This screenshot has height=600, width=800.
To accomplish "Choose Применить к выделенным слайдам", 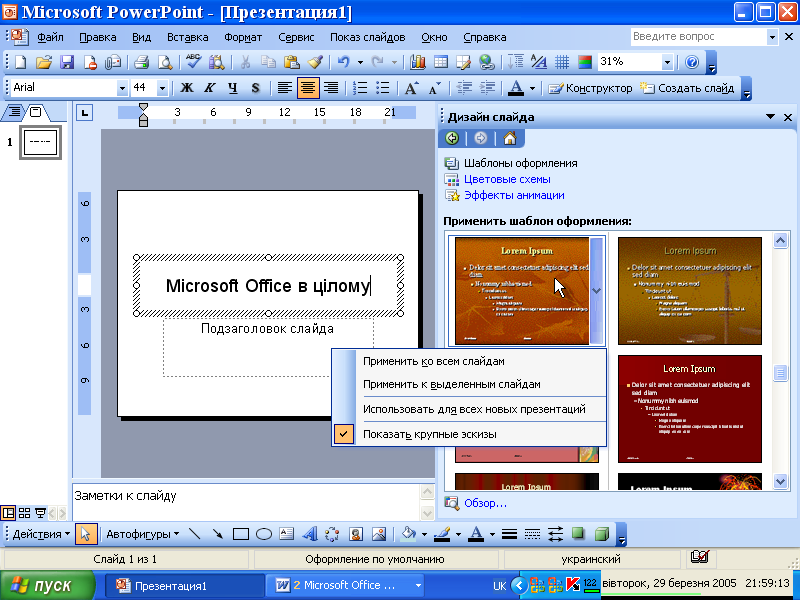I will (x=469, y=384).
